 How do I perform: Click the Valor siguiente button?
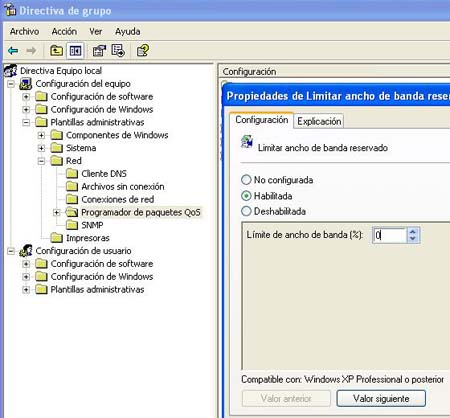pos(381,398)
